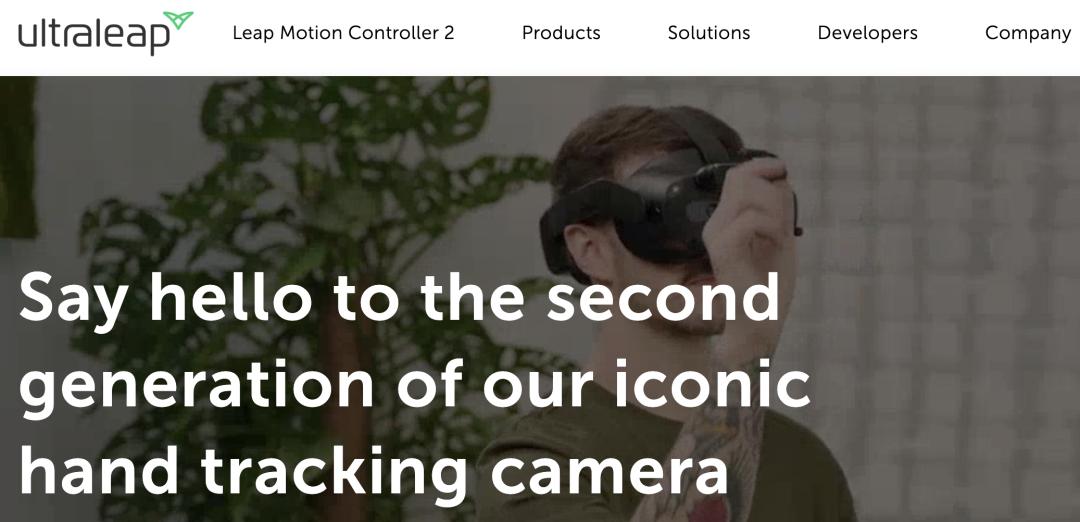Click the word "hello" in the headline
The image size is (1080, 522).
(230, 297)
